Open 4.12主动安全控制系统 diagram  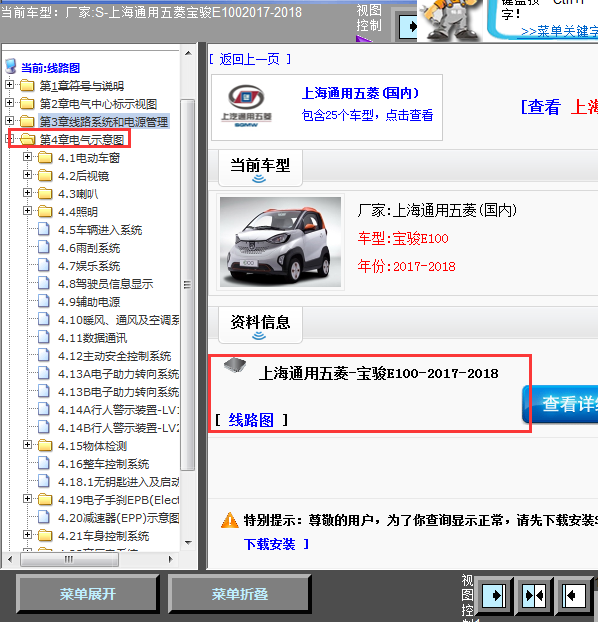(114, 356)
